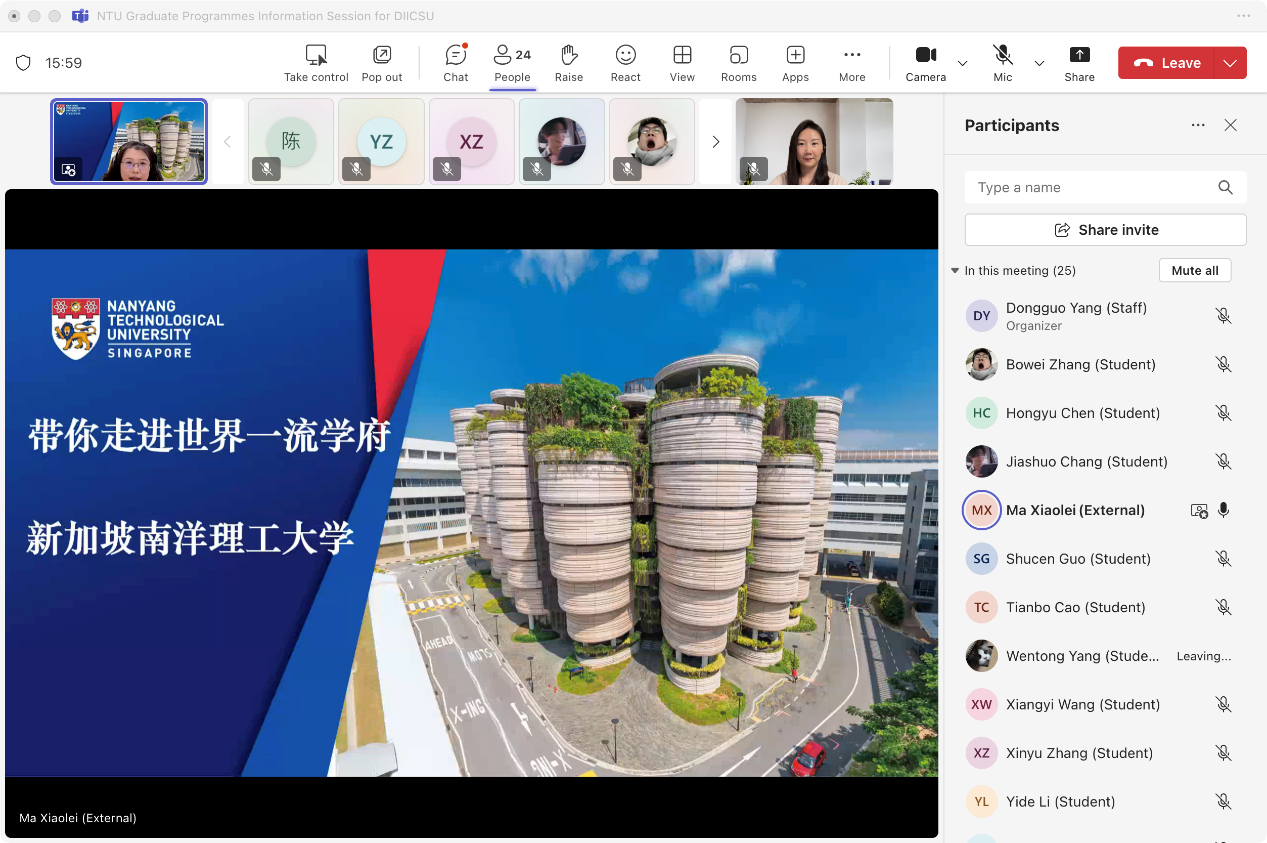
Task: Open the Apps menu
Action: coord(795,63)
